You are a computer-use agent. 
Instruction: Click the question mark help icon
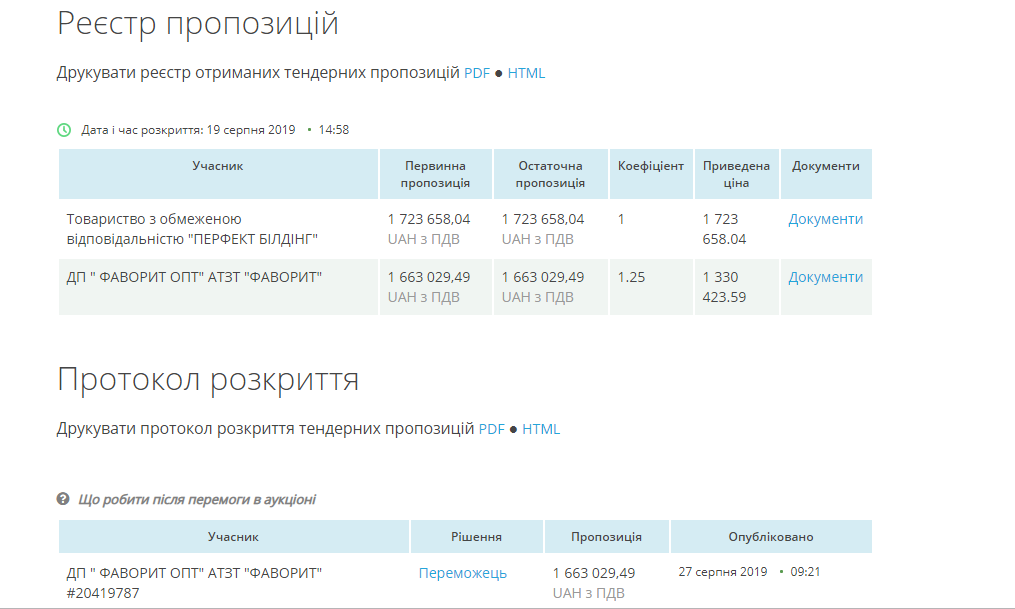pos(63,499)
